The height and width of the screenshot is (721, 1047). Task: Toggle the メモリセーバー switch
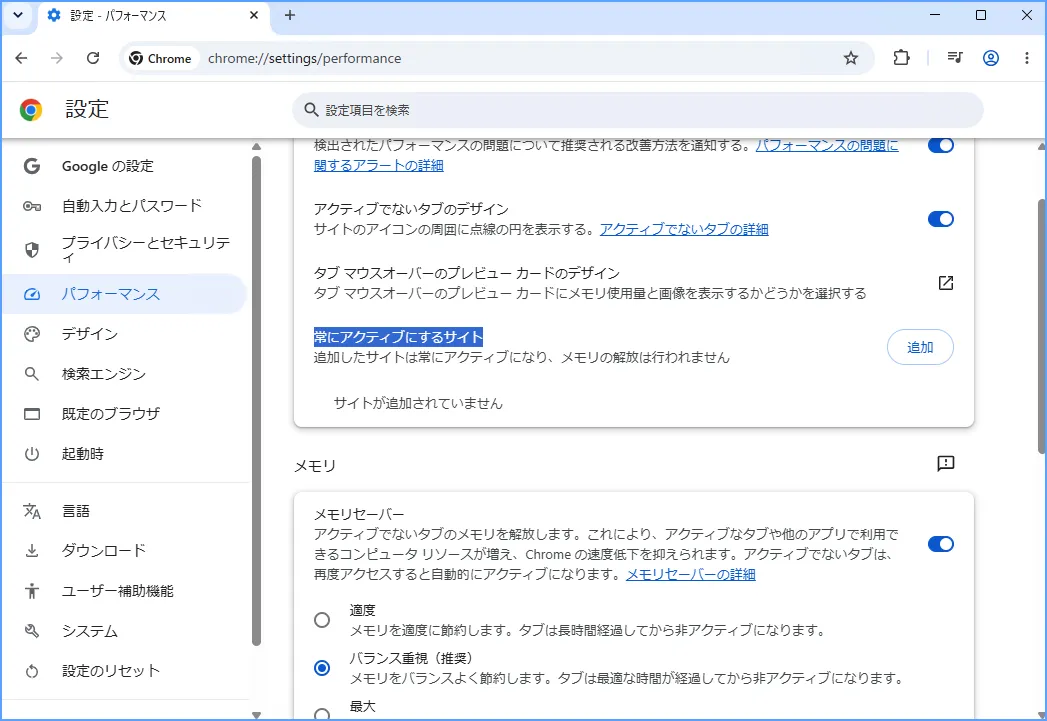coord(940,544)
